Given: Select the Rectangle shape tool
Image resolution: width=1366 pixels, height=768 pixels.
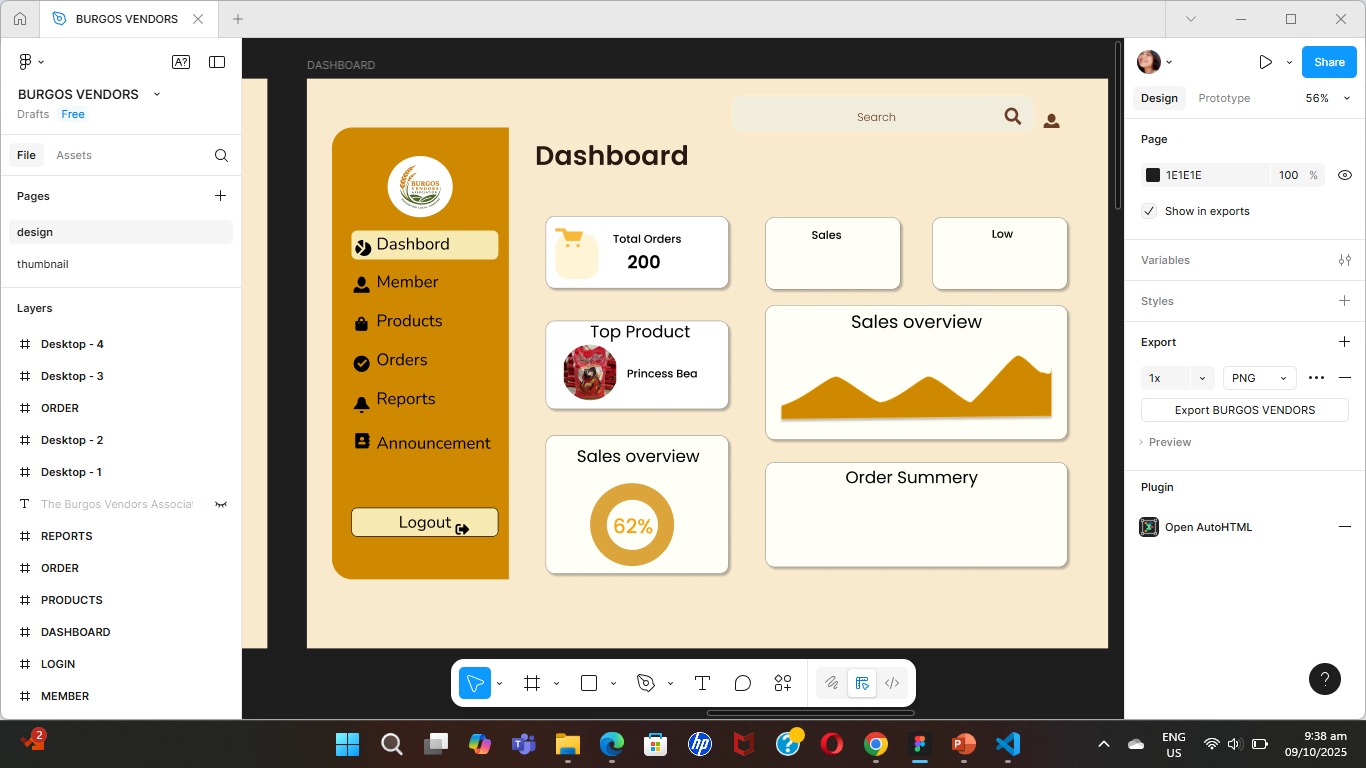Looking at the screenshot, I should coord(589,683).
